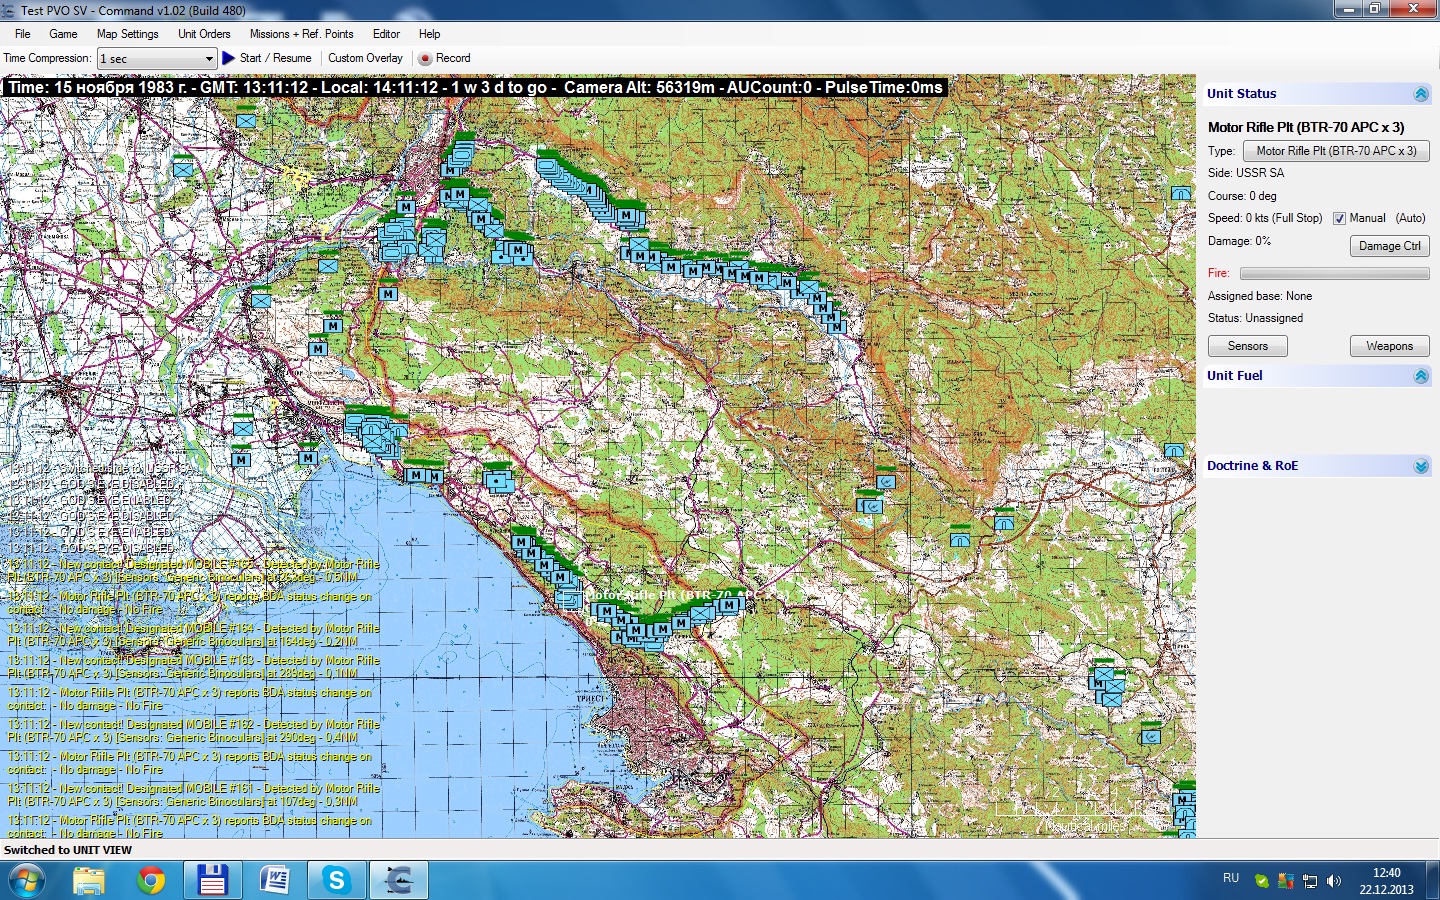Image resolution: width=1440 pixels, height=900 pixels.
Task: Click the Damage Ctrl button
Action: coord(1390,246)
